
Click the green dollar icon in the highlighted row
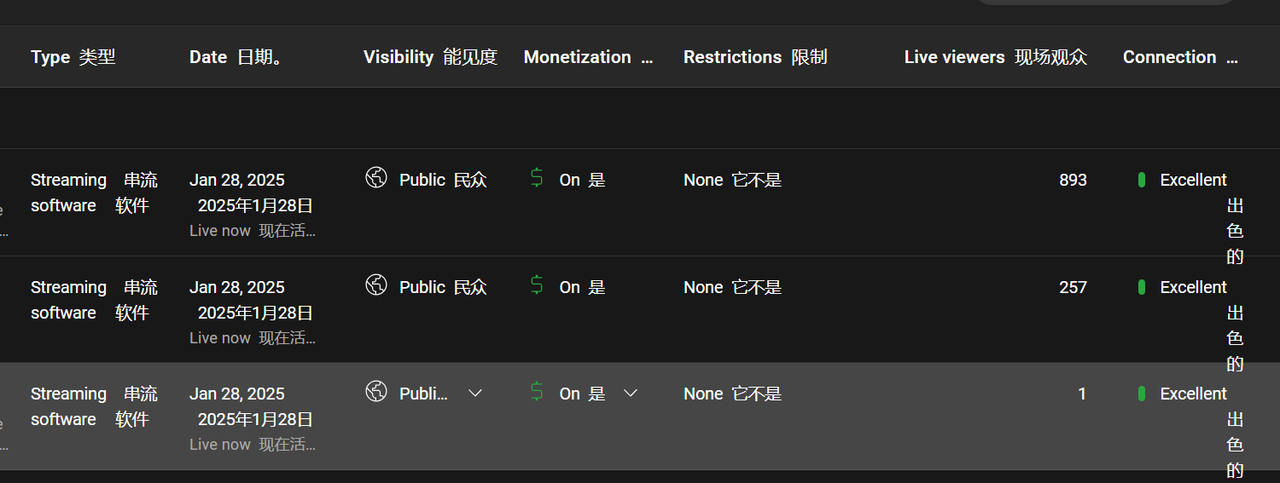[537, 392]
